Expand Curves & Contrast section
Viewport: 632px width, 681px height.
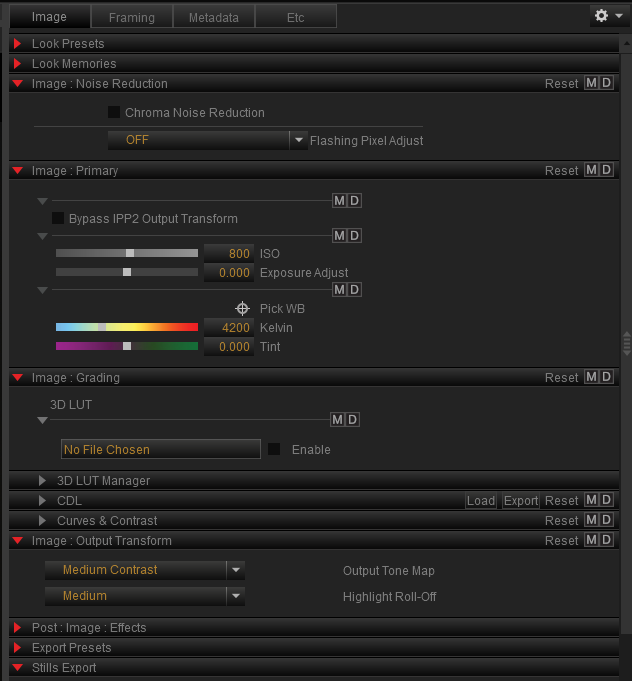(x=42, y=520)
